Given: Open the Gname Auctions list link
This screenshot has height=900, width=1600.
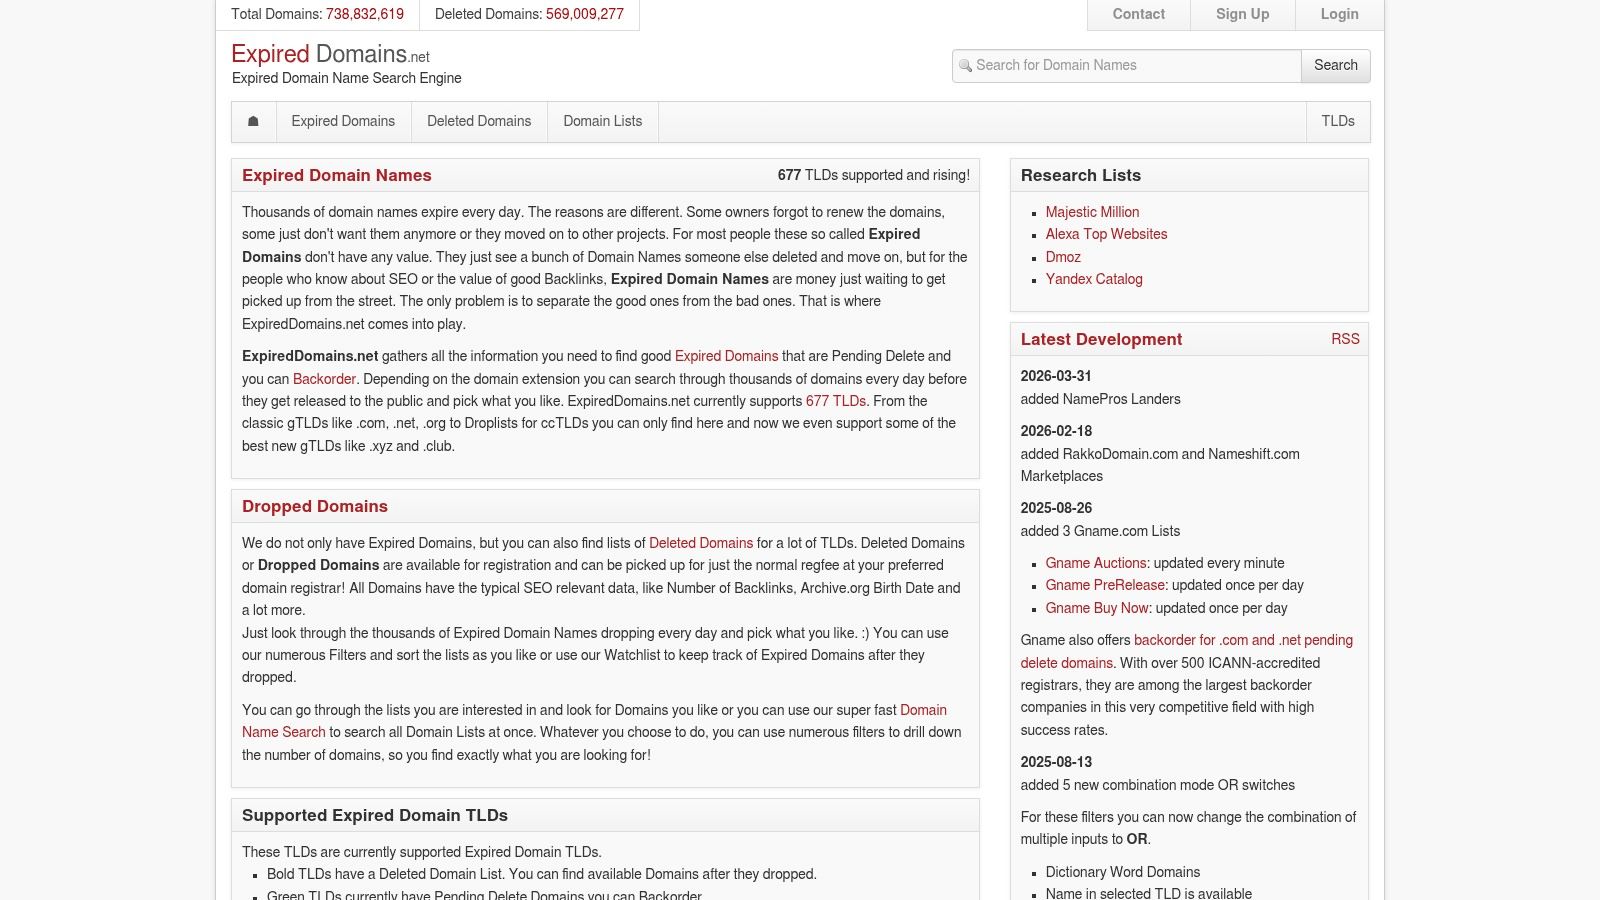Looking at the screenshot, I should 1095,563.
